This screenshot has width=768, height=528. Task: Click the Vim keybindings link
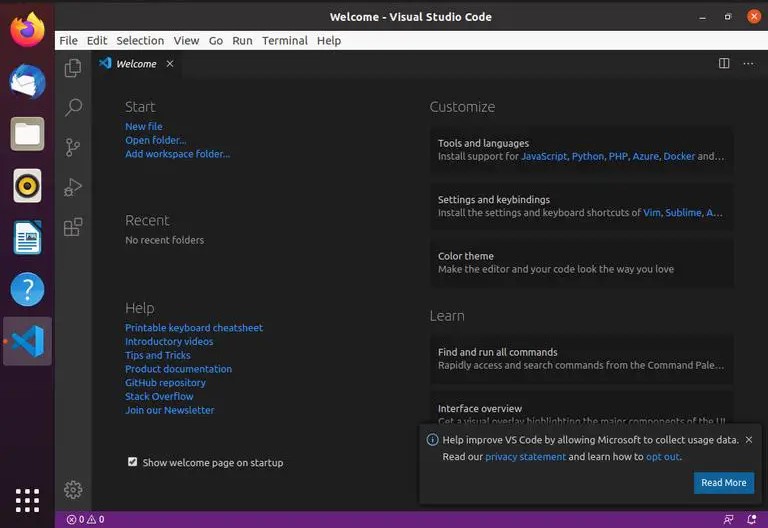click(651, 213)
